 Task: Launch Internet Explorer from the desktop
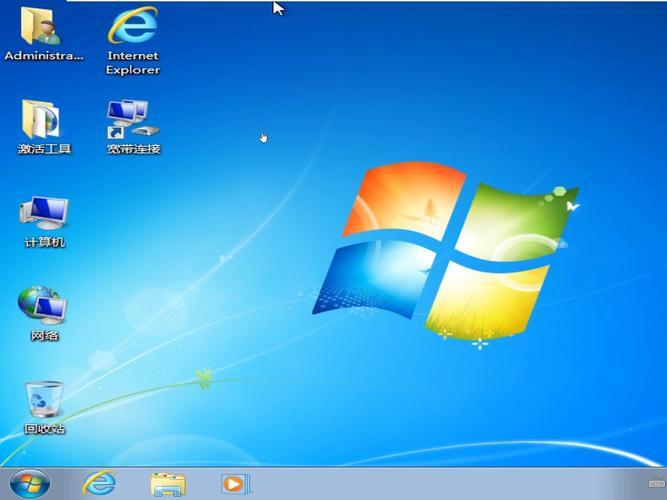[x=133, y=26]
